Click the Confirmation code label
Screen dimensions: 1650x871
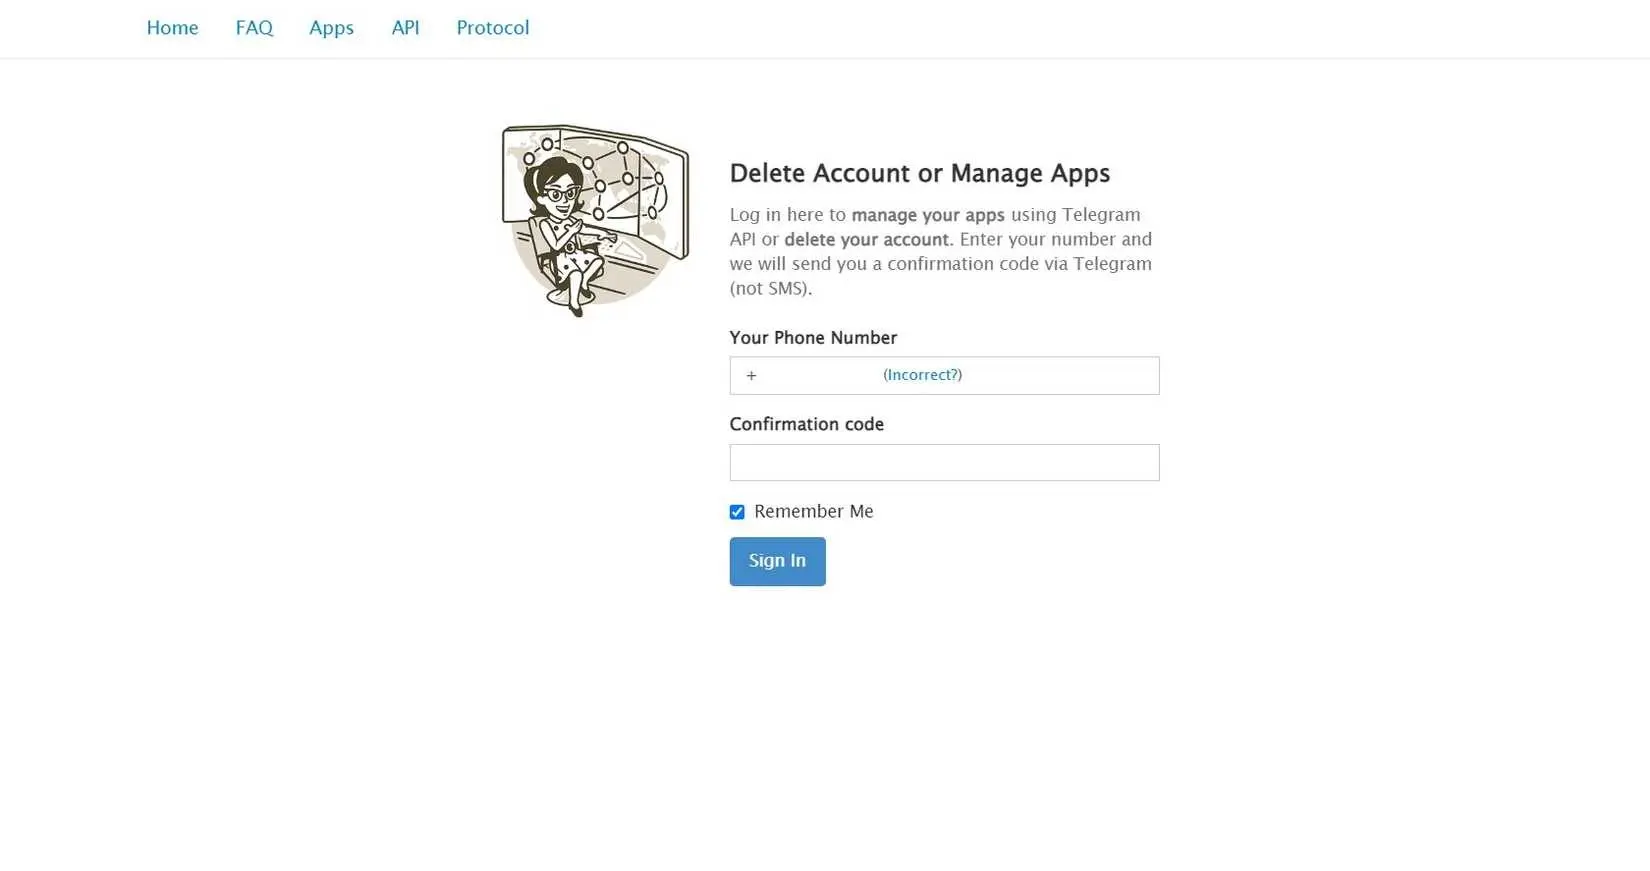(x=806, y=424)
